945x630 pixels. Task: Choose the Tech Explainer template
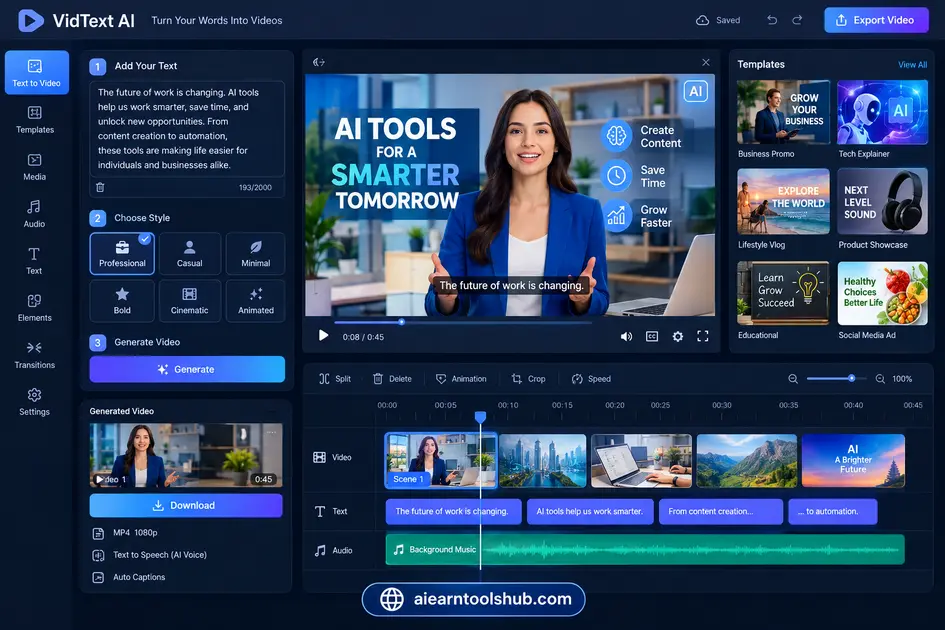point(882,112)
